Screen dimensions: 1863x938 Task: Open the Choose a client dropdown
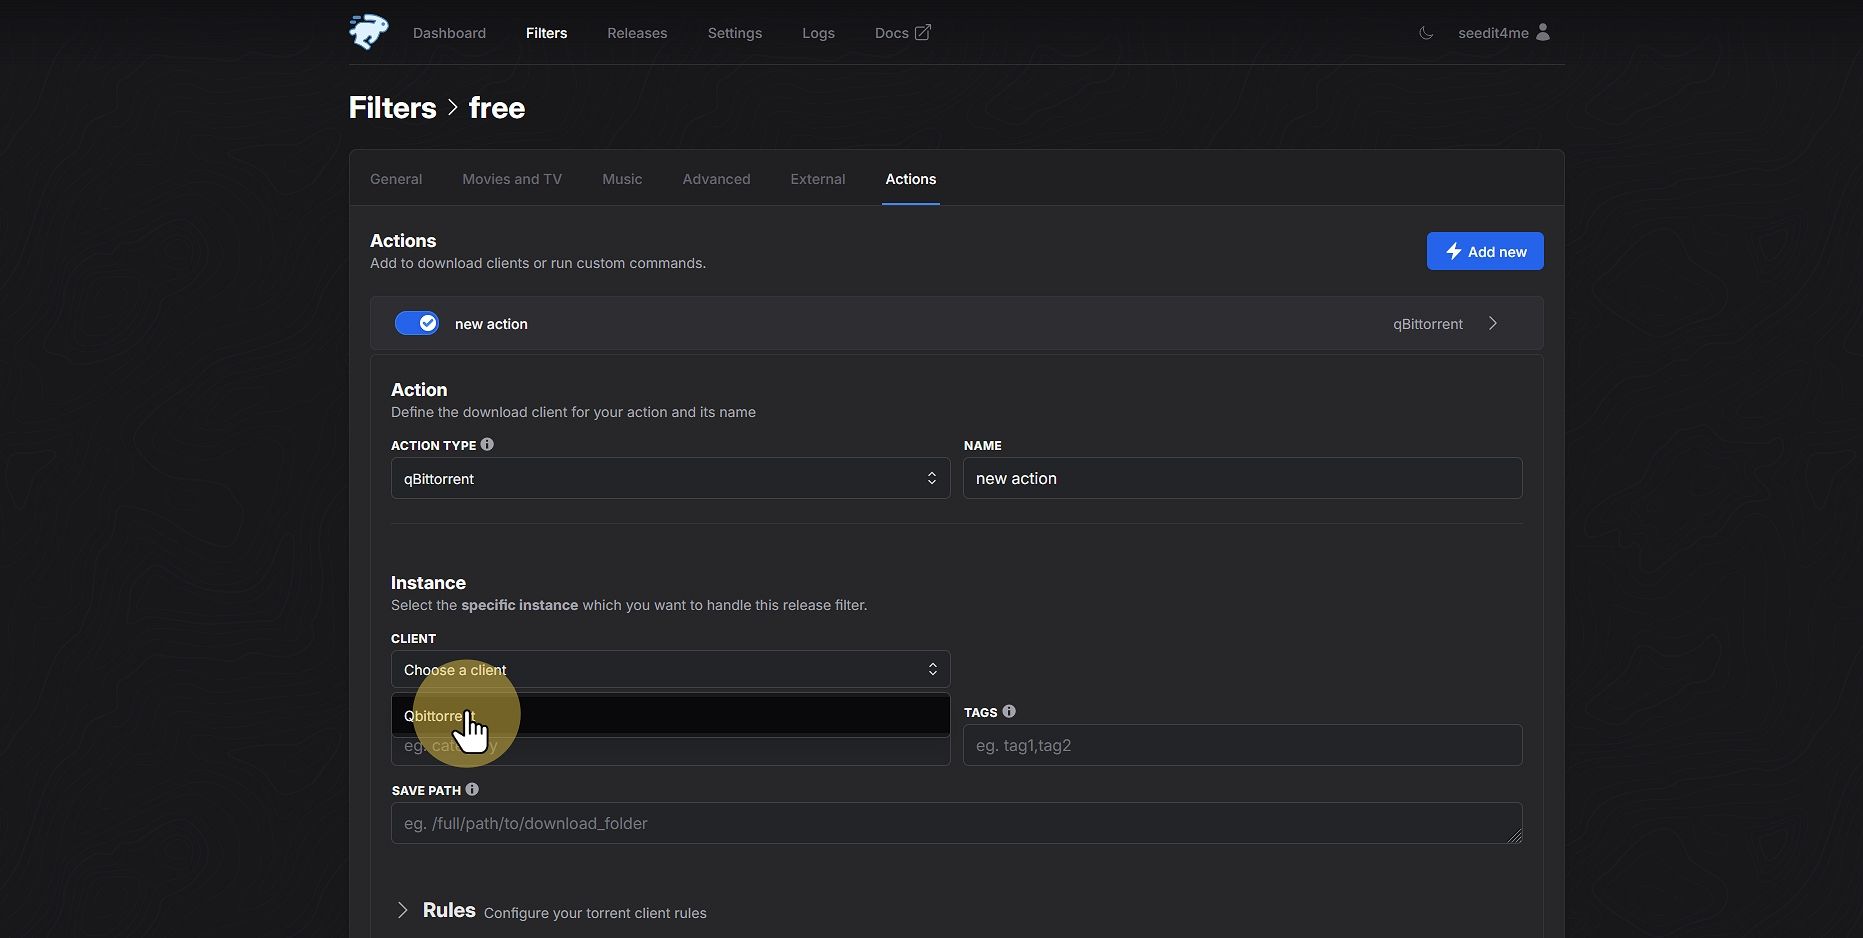(x=670, y=669)
